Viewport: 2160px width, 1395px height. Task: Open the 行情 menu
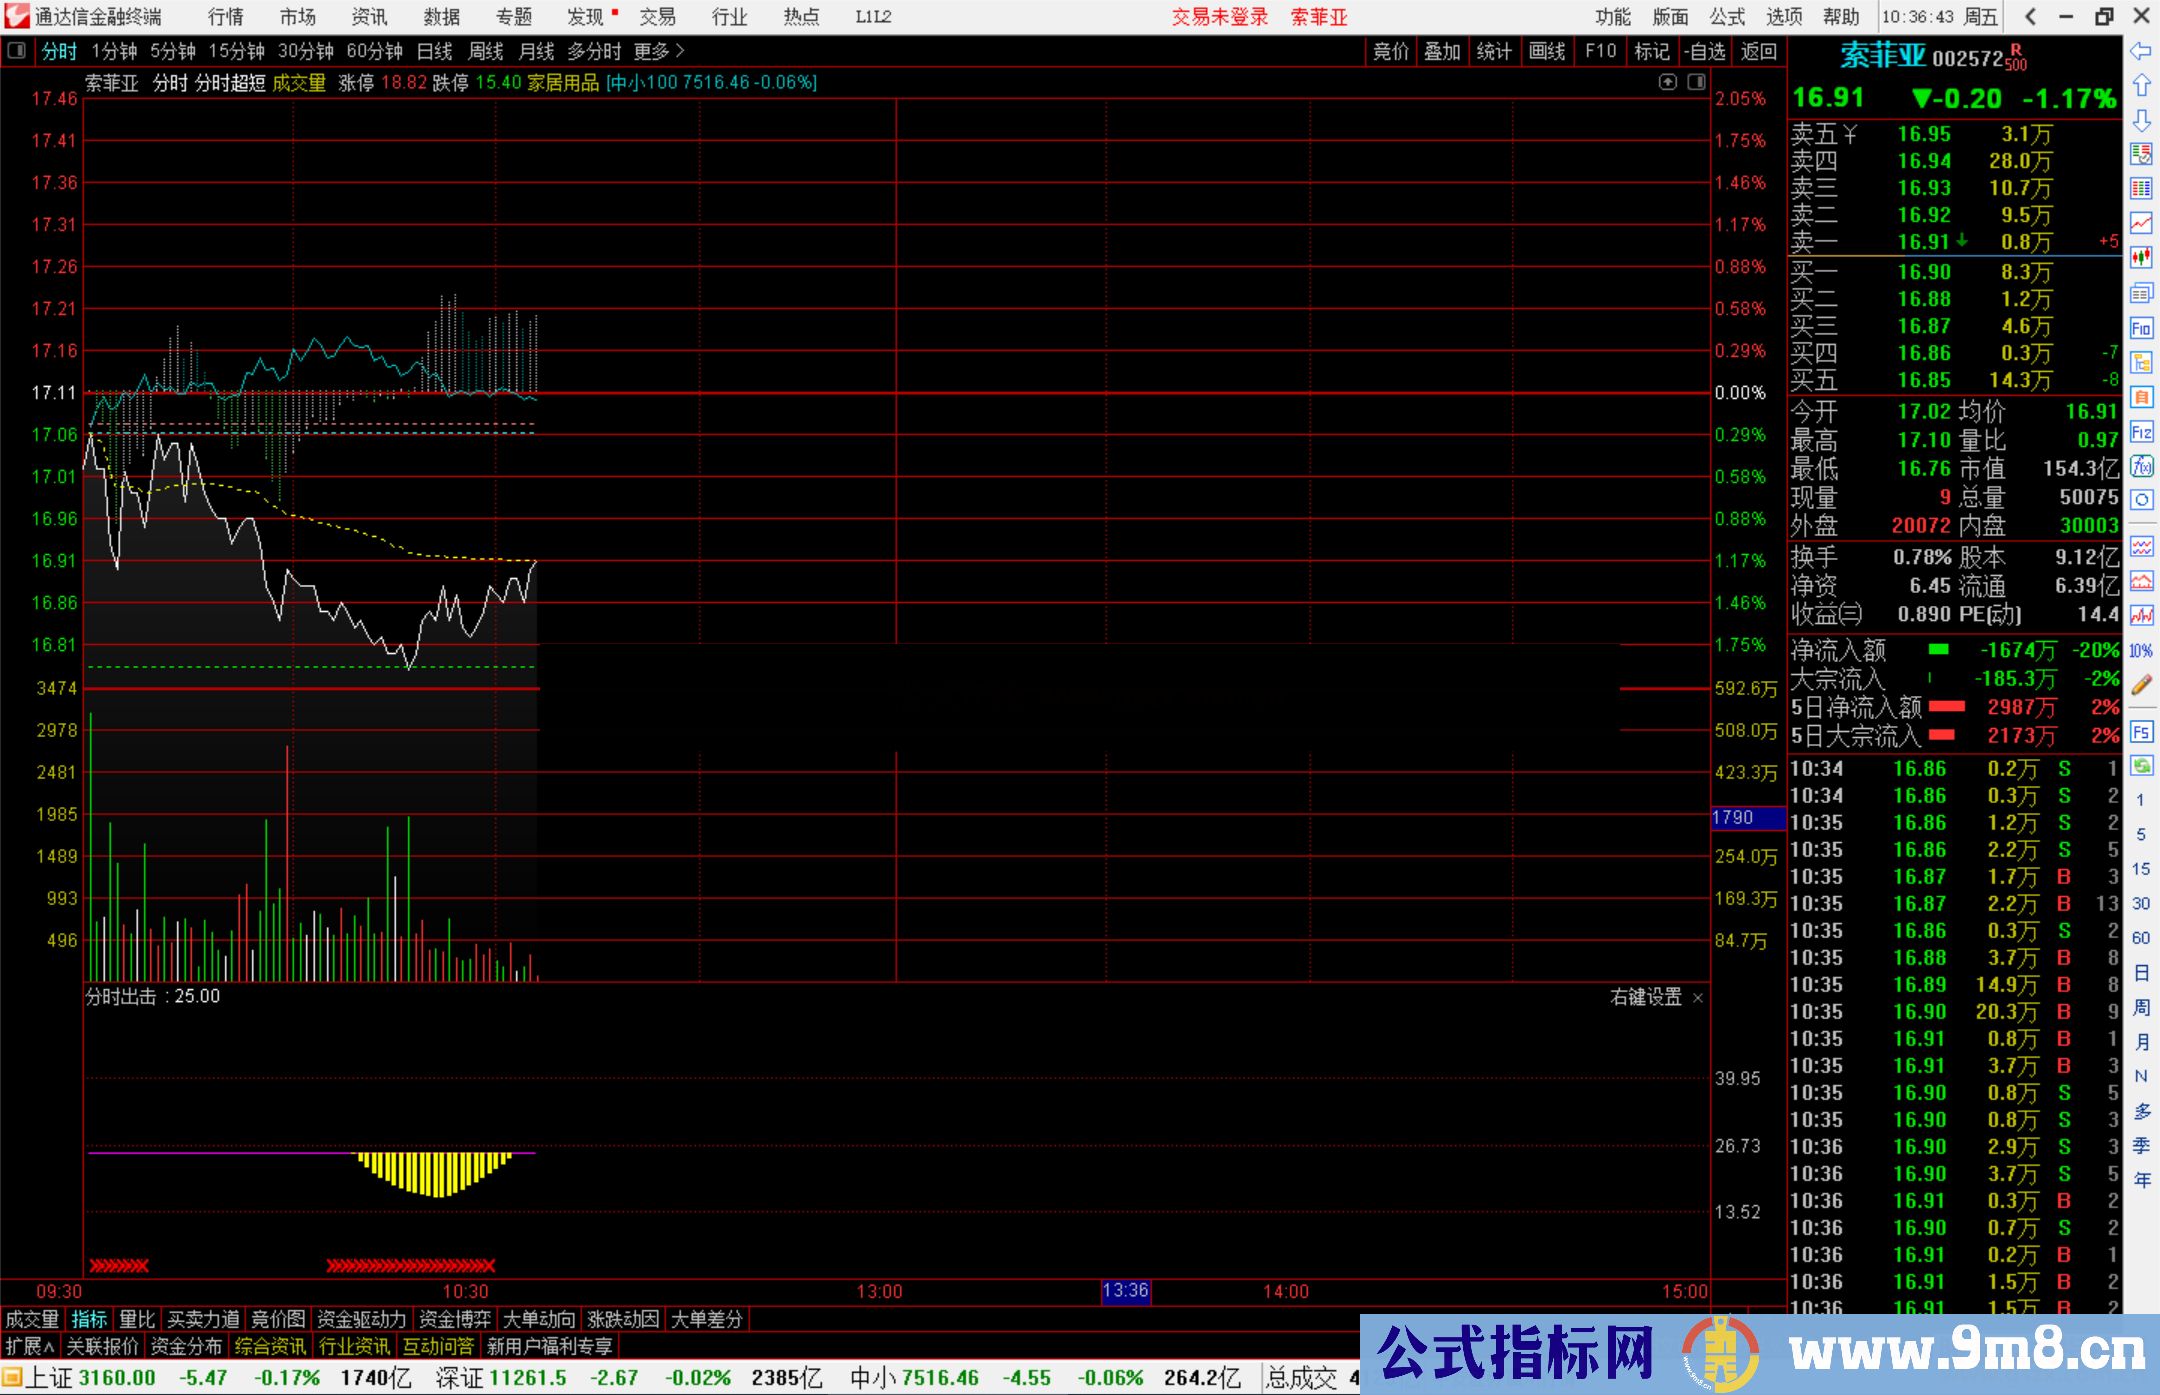click(226, 17)
